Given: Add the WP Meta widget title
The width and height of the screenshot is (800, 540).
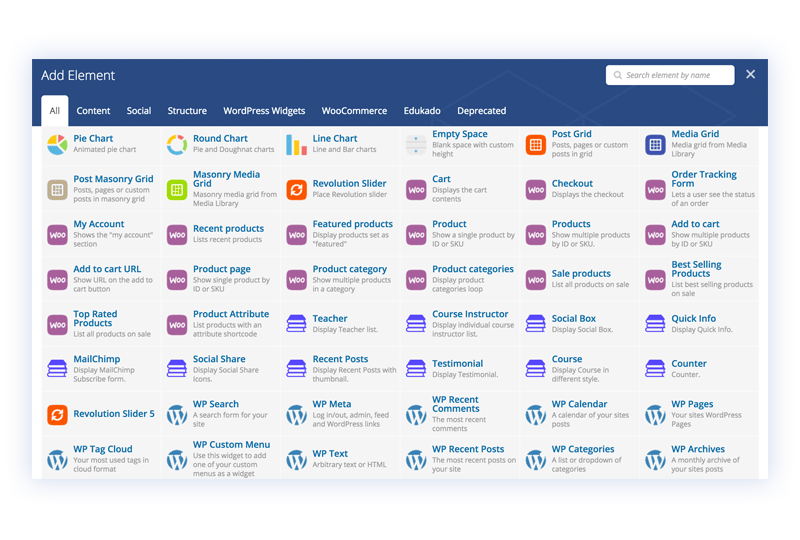Looking at the screenshot, I should click(332, 404).
